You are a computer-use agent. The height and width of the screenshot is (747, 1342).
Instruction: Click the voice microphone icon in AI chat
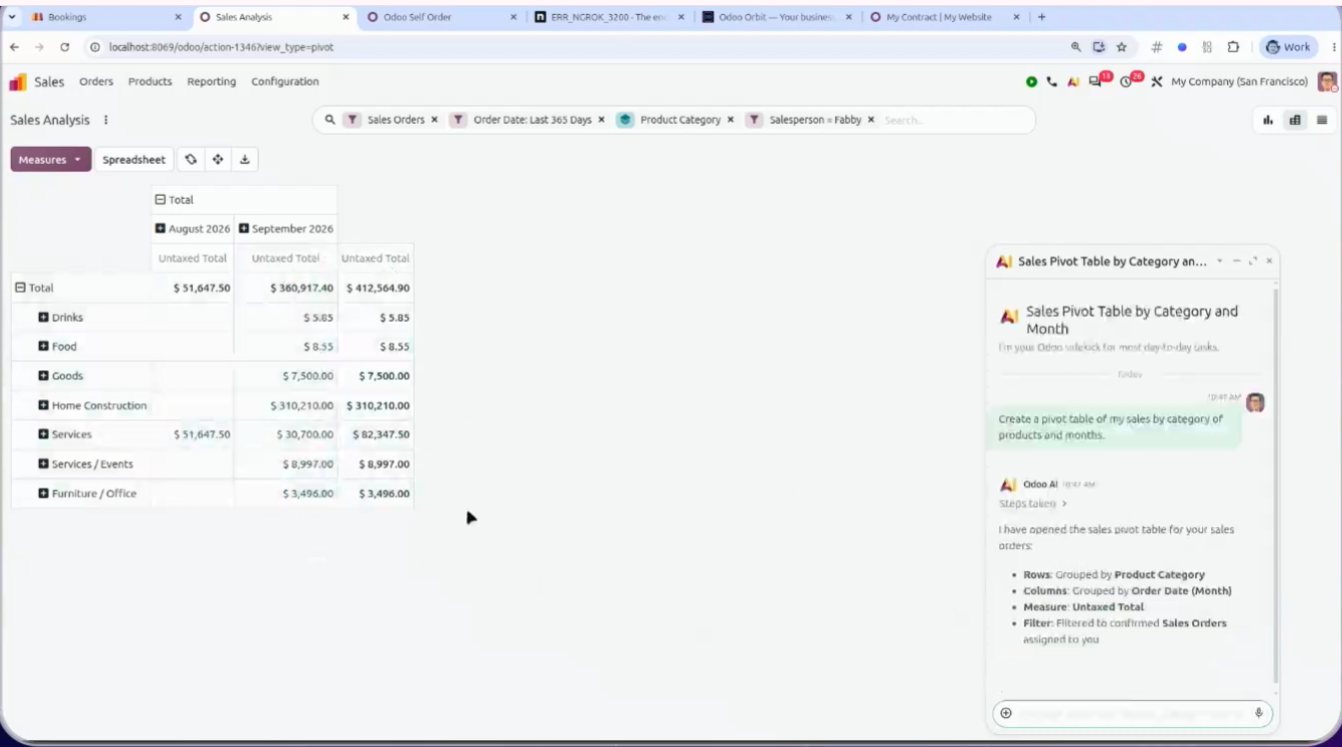click(x=1258, y=713)
